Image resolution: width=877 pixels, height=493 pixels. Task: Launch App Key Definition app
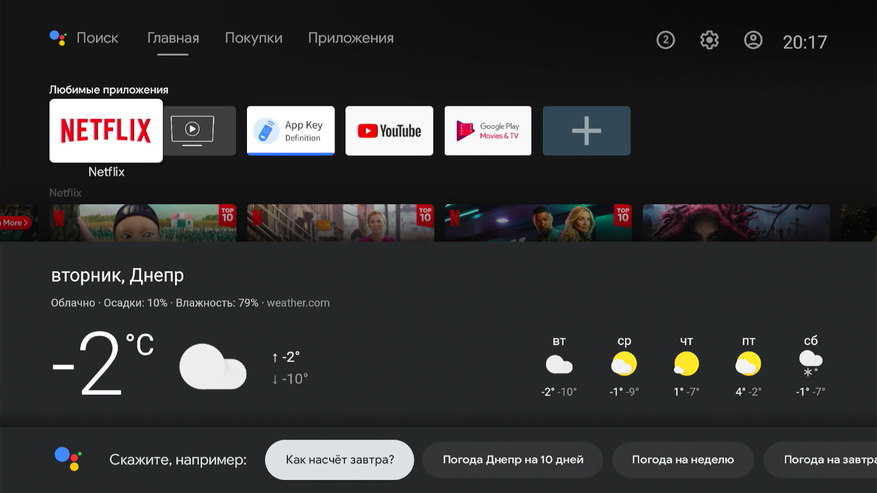click(291, 131)
